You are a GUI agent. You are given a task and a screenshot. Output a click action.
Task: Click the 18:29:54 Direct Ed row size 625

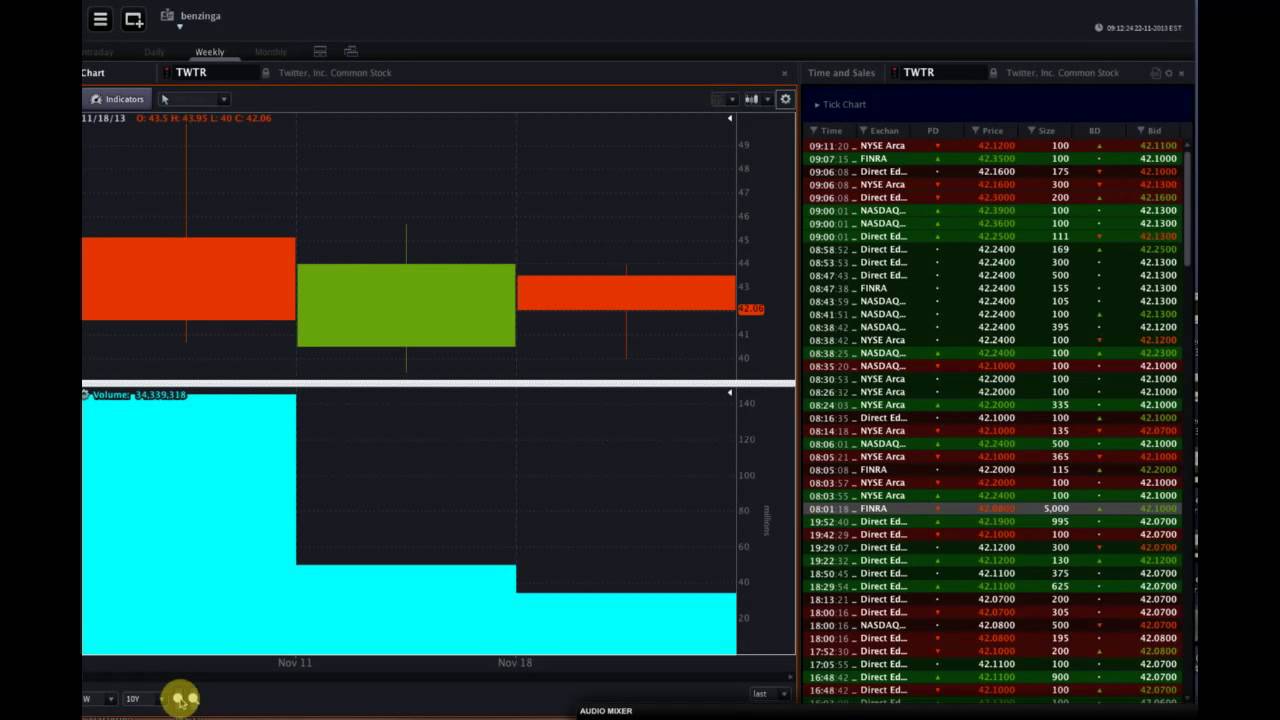pos(994,587)
